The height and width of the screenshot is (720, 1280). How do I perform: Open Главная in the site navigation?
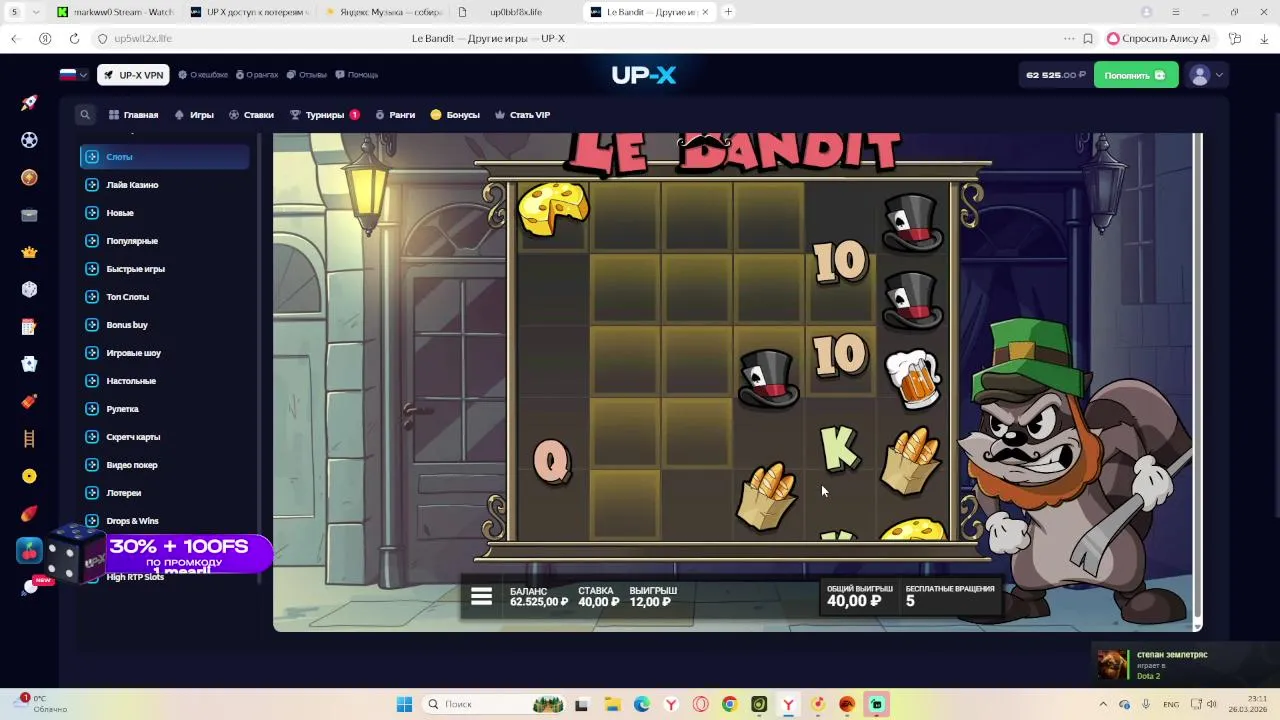click(x=134, y=115)
